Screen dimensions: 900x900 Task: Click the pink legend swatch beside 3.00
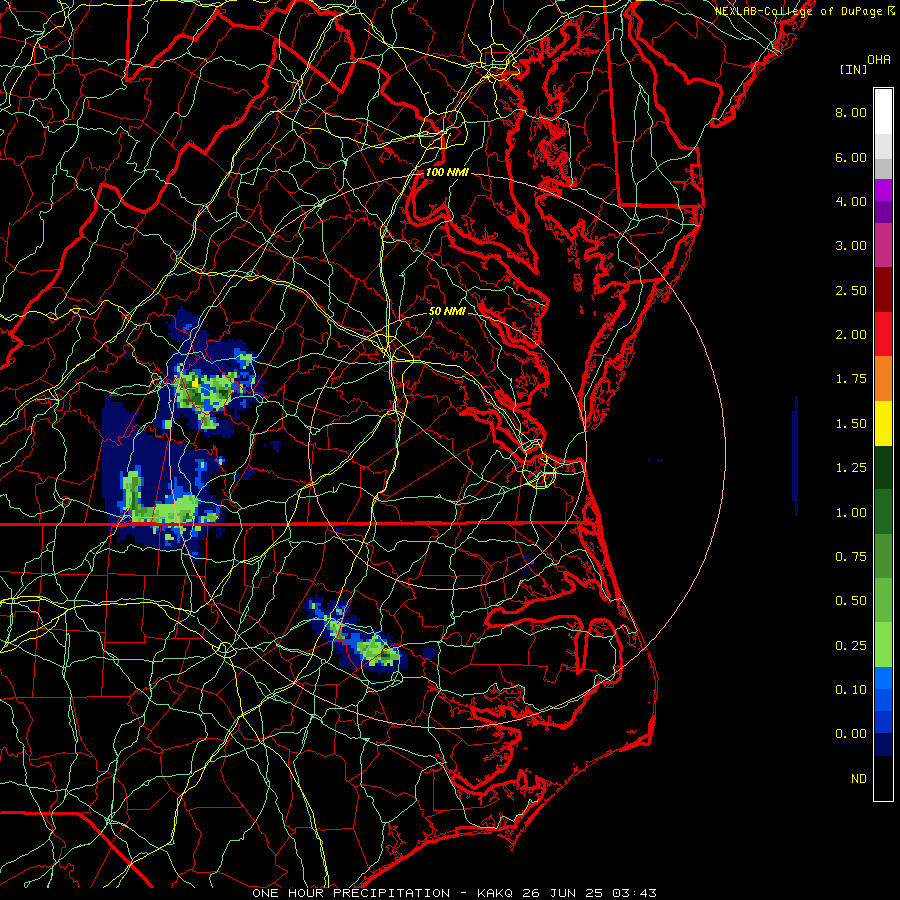click(x=883, y=245)
